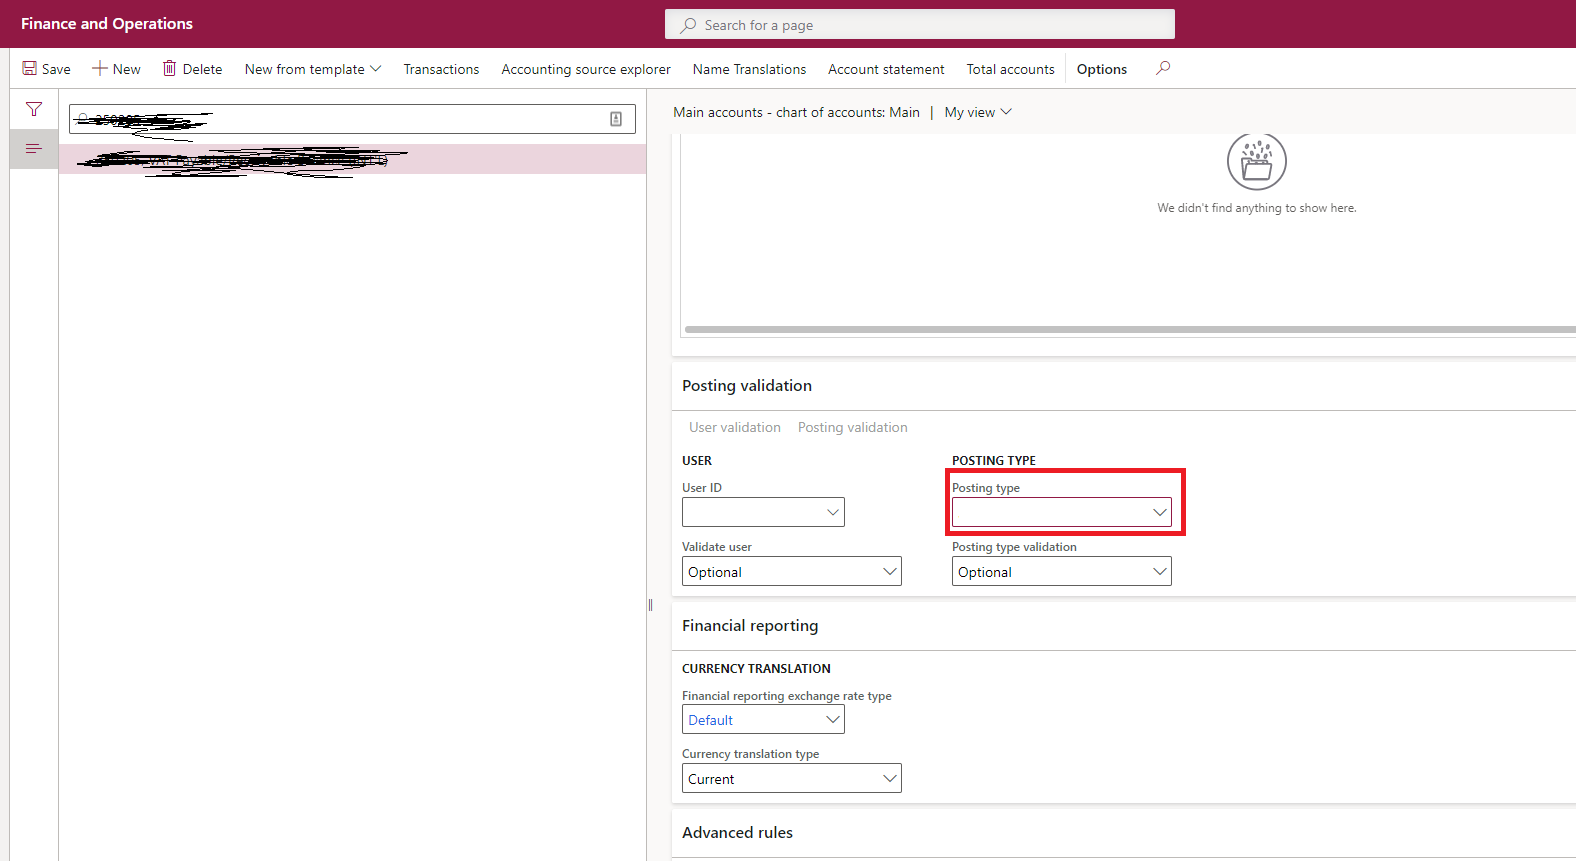
Task: Select the highlighted main account row
Action: click(352, 159)
